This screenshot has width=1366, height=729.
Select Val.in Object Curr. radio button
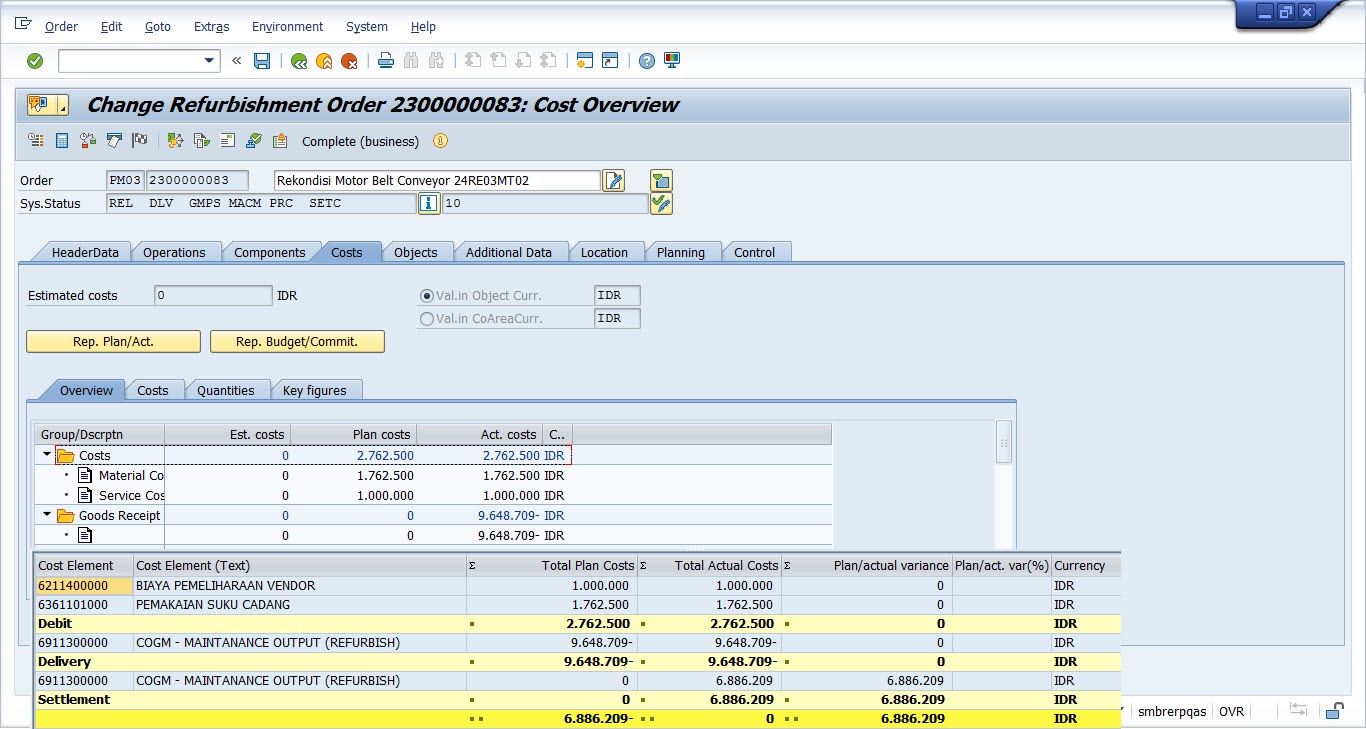428,296
